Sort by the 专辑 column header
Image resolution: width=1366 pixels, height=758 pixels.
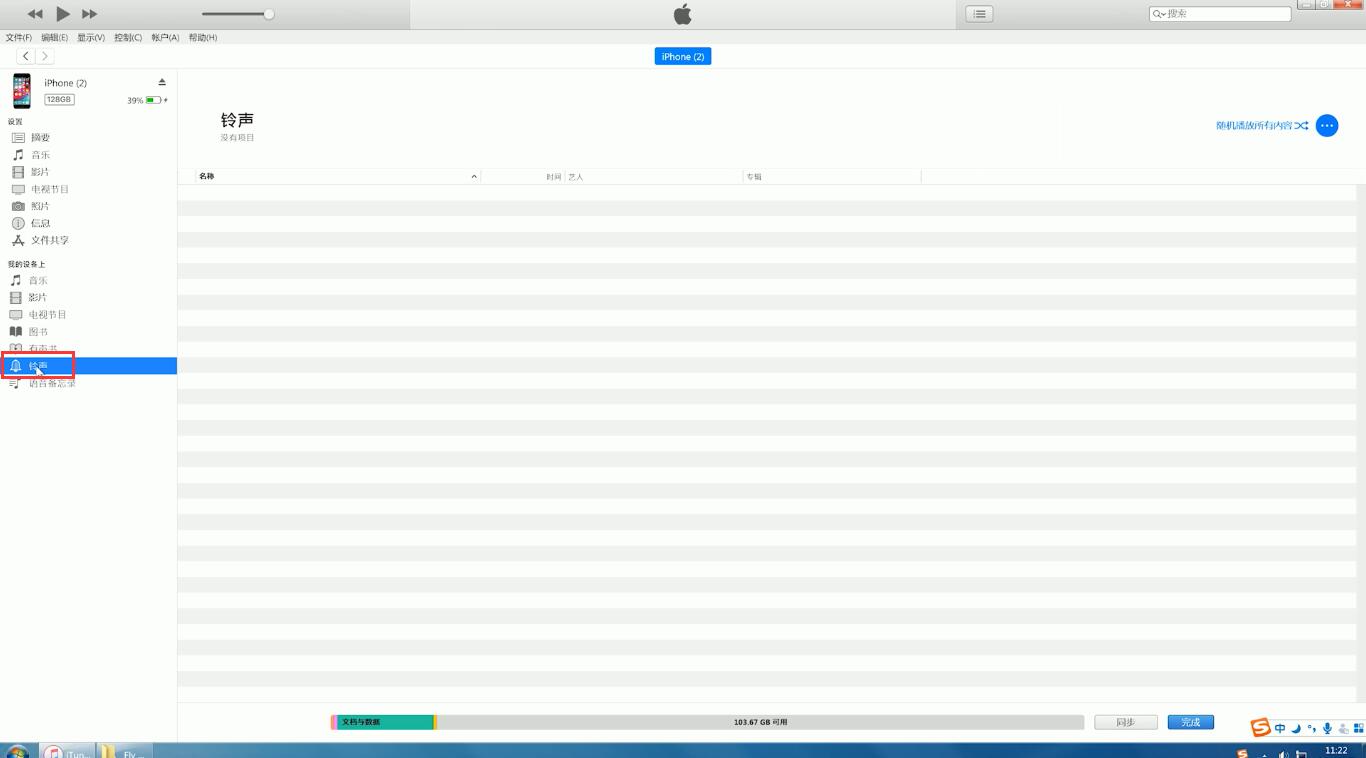(x=832, y=176)
